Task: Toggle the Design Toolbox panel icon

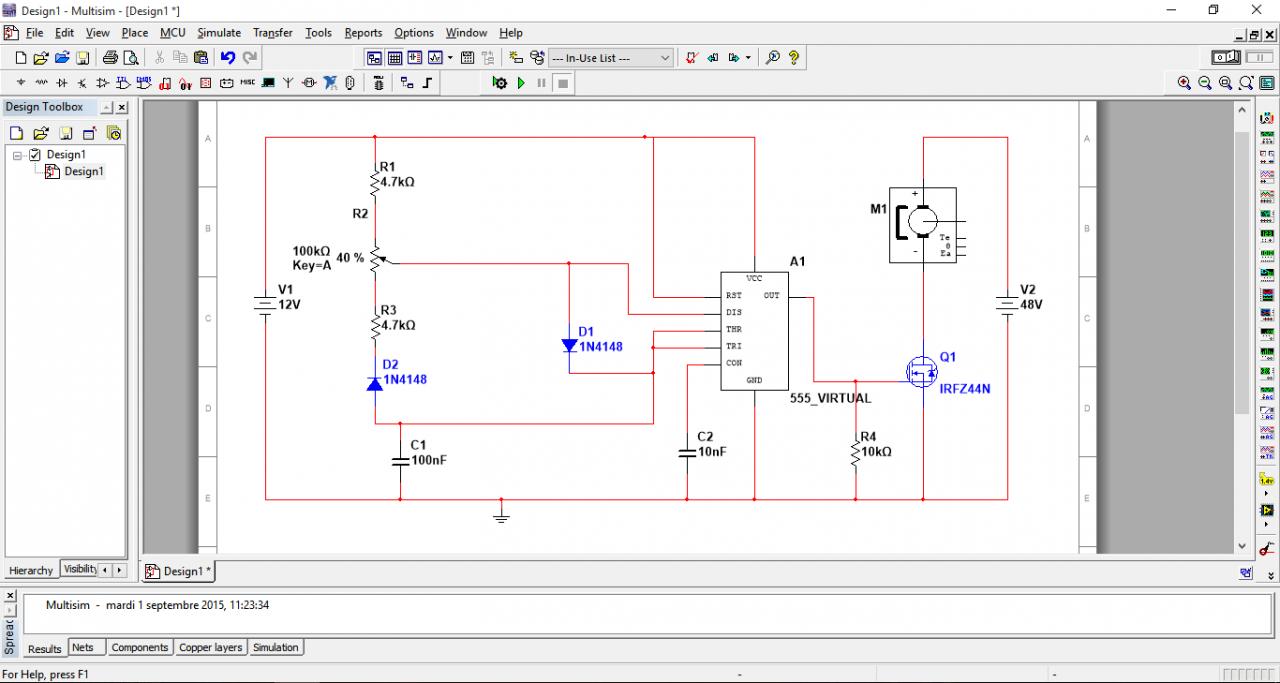Action: [374, 58]
